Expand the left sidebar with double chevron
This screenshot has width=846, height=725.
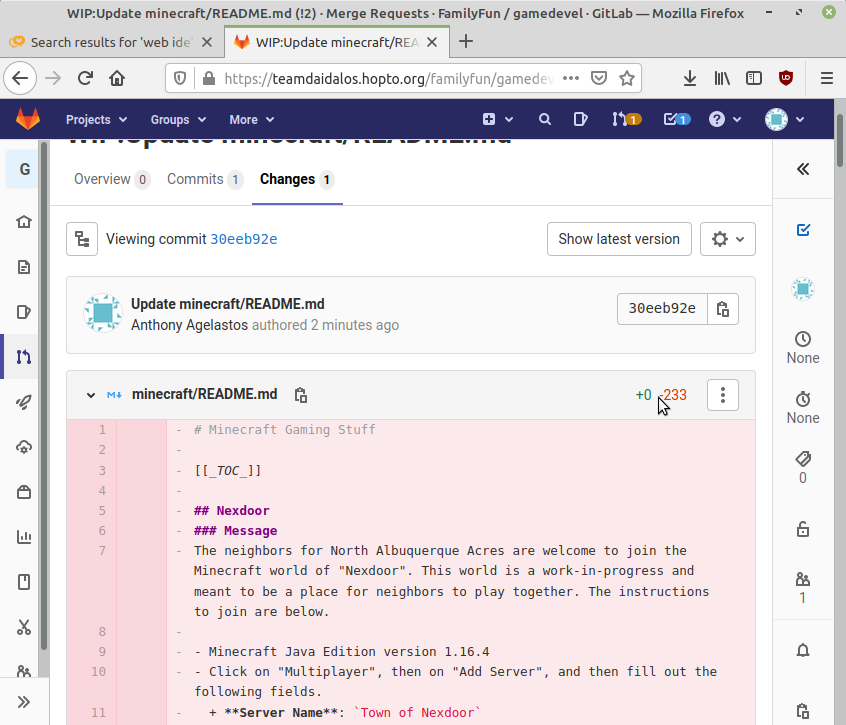(x=24, y=702)
